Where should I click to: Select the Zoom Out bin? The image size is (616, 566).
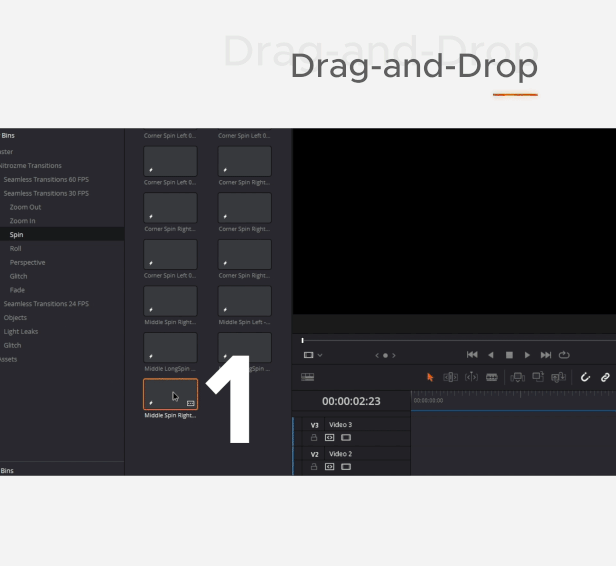coord(25,207)
